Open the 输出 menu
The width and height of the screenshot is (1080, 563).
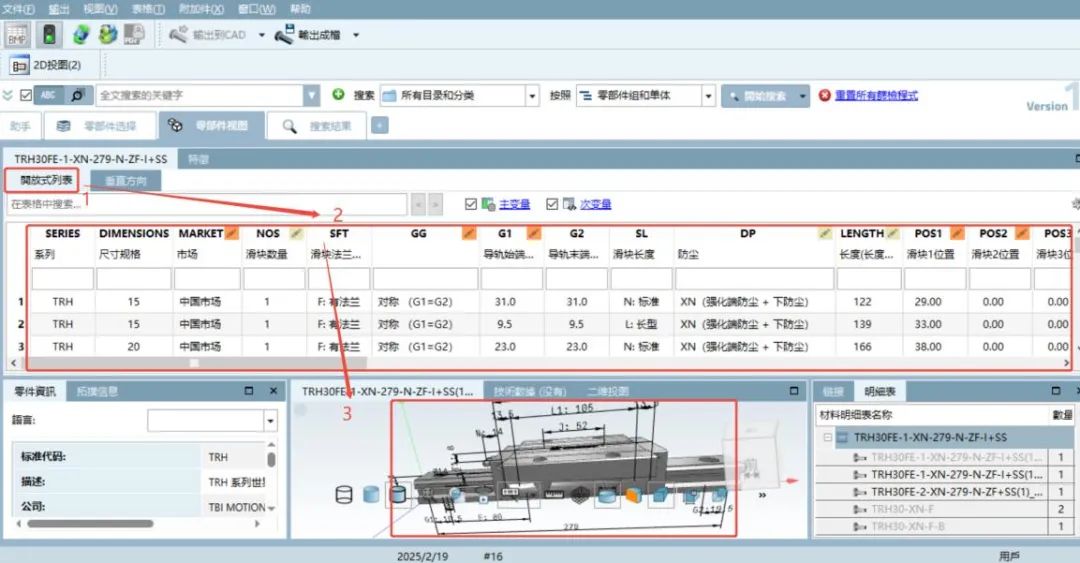pyautogui.click(x=59, y=9)
